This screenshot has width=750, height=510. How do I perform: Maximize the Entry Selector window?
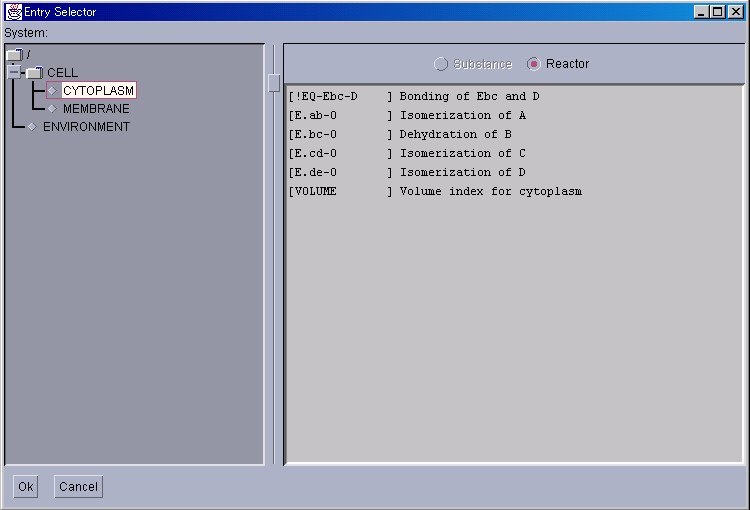click(x=718, y=12)
